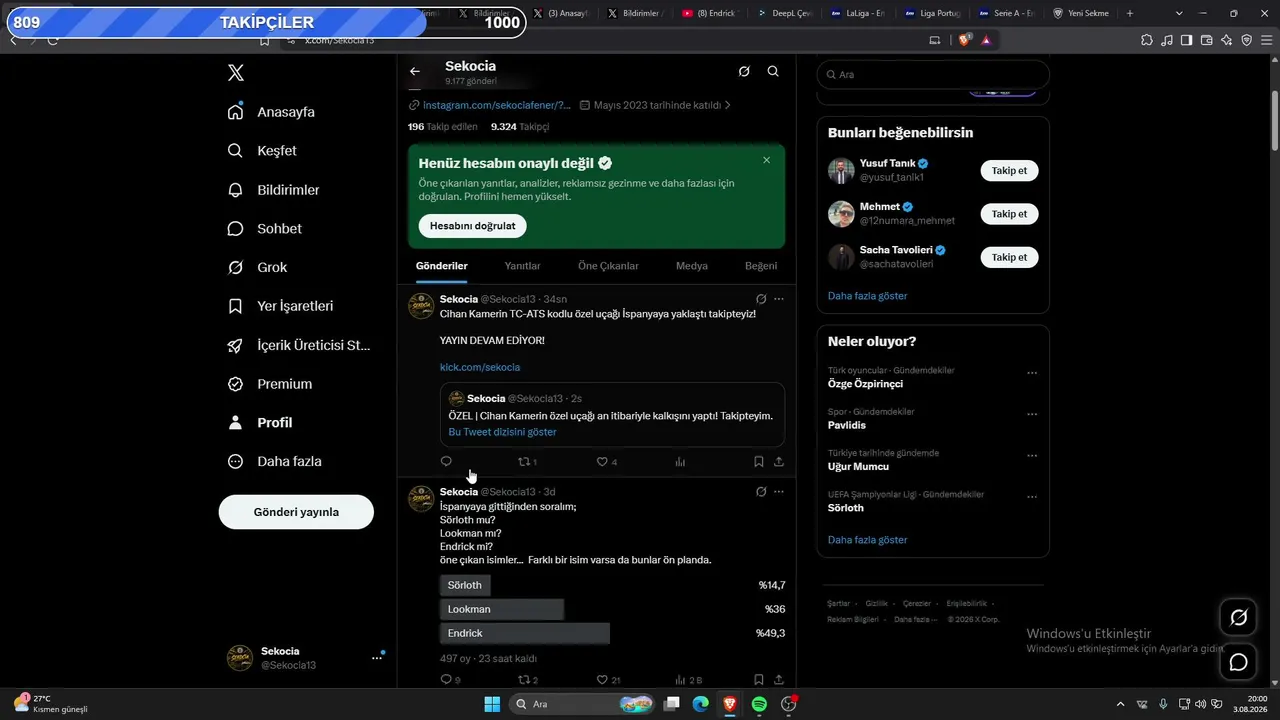Click the Endrick poll result bar
Viewport: 1280px width, 720px height.
[x=525, y=633]
